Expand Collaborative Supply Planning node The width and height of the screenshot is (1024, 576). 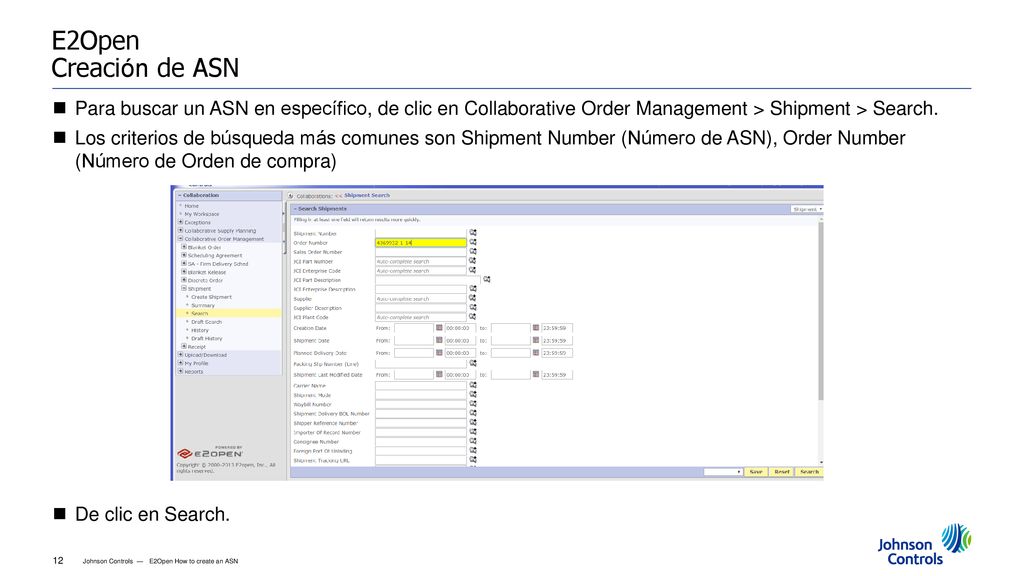(181, 231)
